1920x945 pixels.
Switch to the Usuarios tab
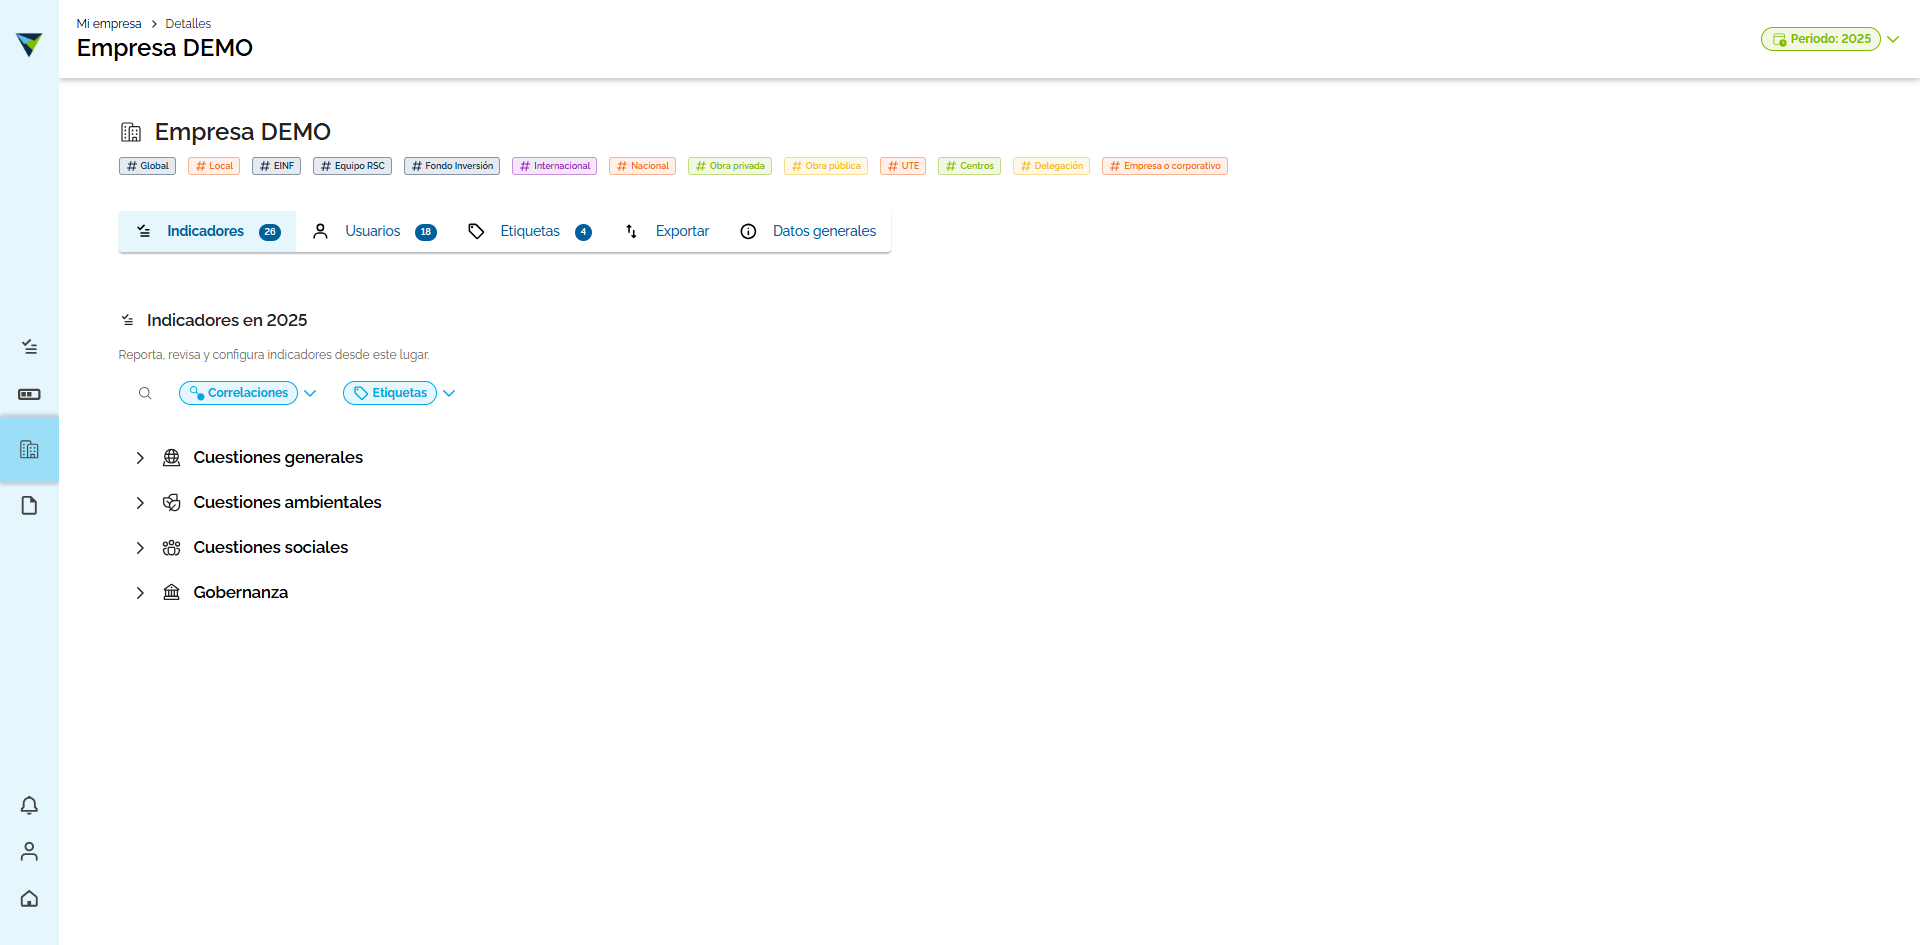pos(375,231)
